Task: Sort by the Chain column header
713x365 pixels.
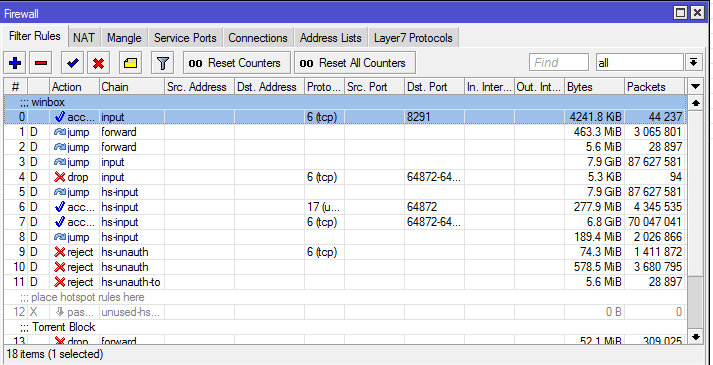Action: (131, 87)
